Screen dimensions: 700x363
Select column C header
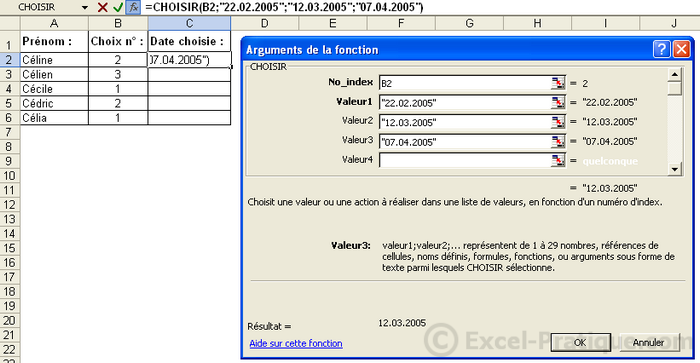click(x=189, y=23)
